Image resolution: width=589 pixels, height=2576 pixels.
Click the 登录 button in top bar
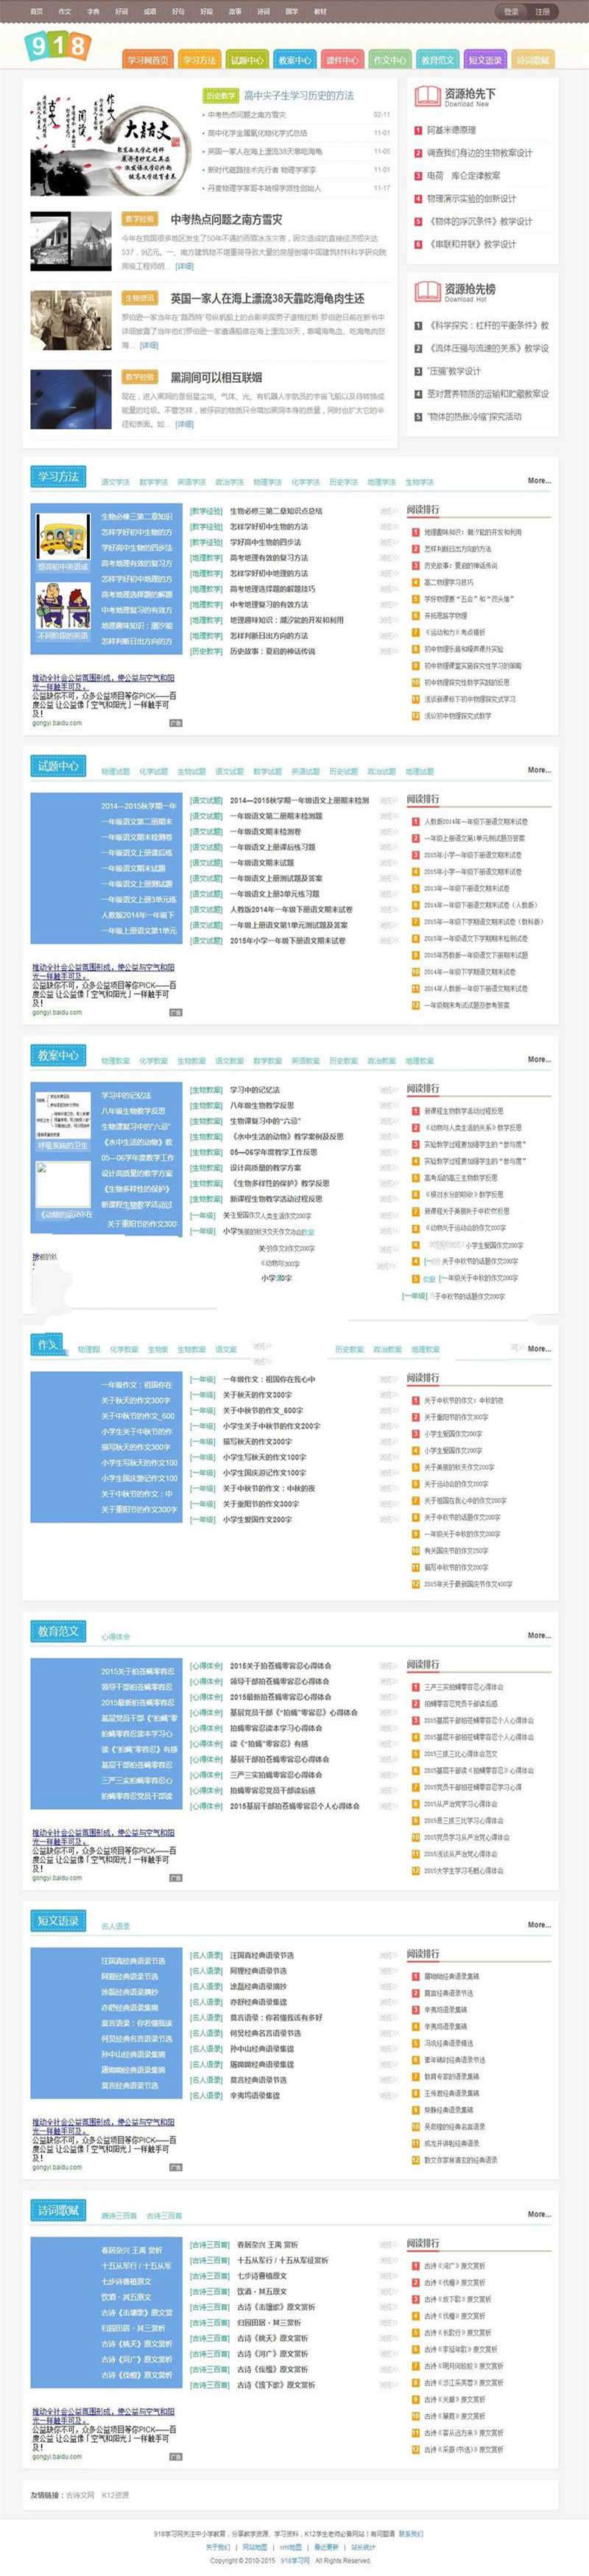(511, 12)
